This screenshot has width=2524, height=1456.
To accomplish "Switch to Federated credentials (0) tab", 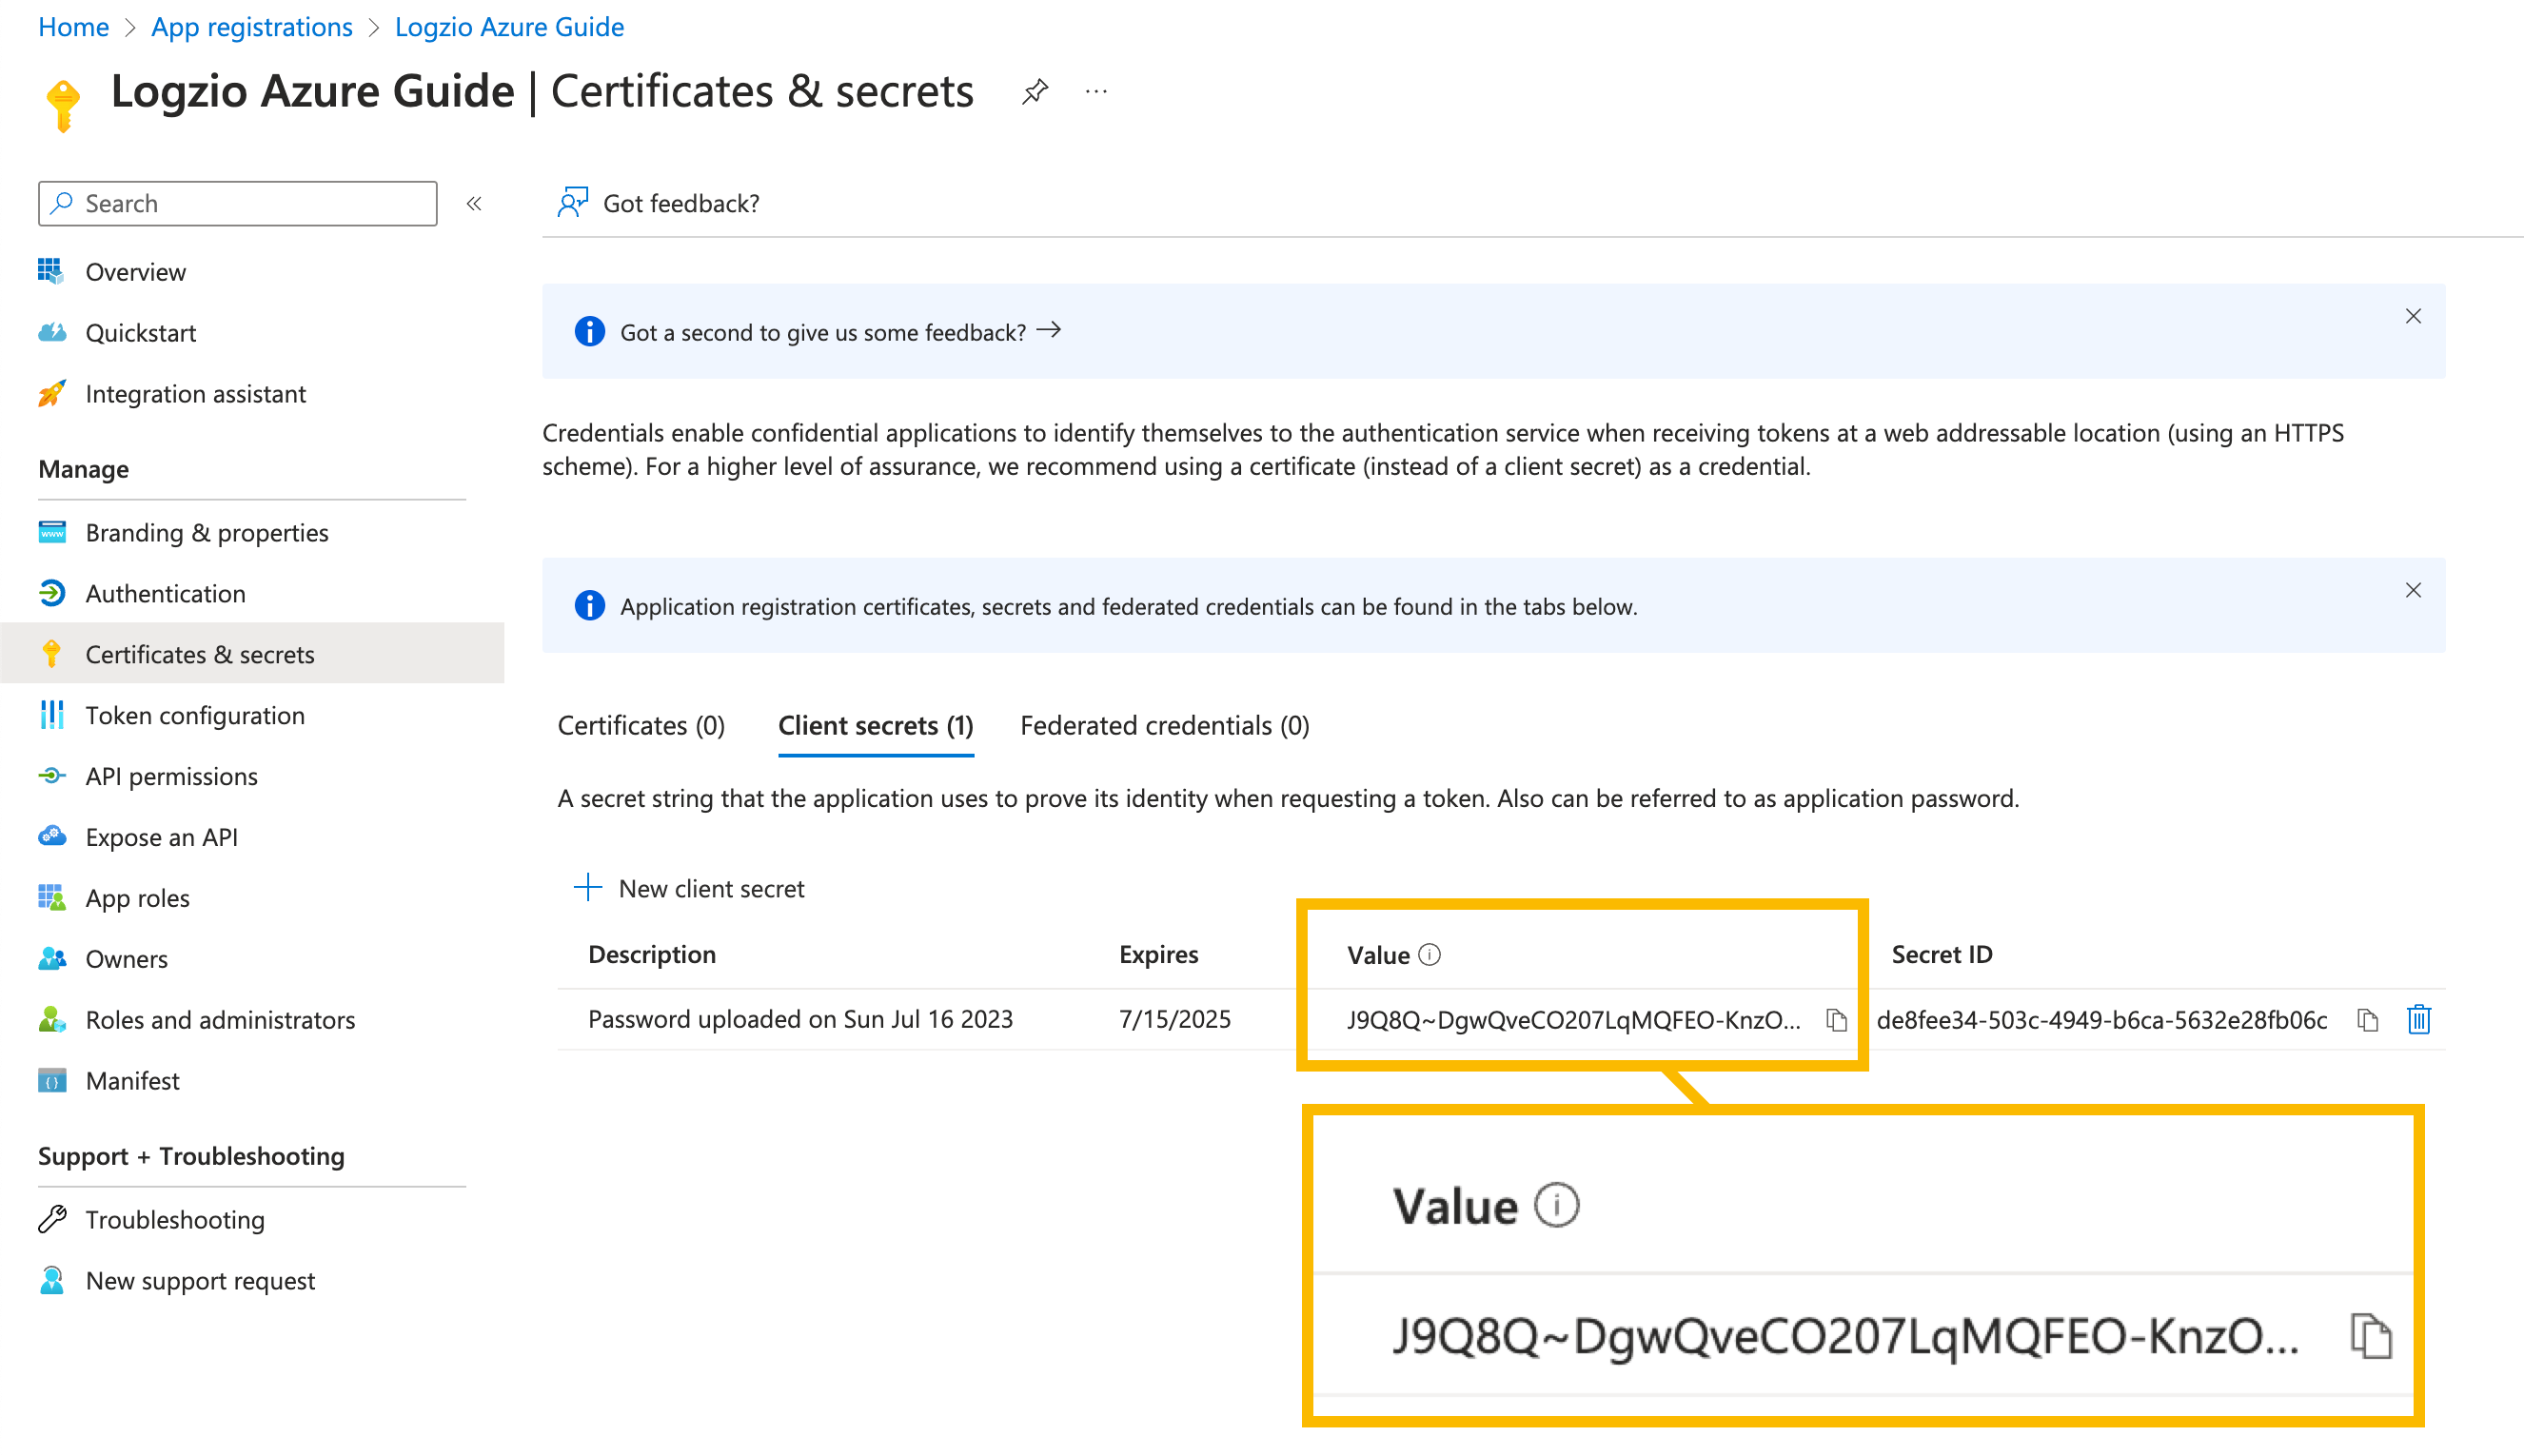I will pos(1165,726).
